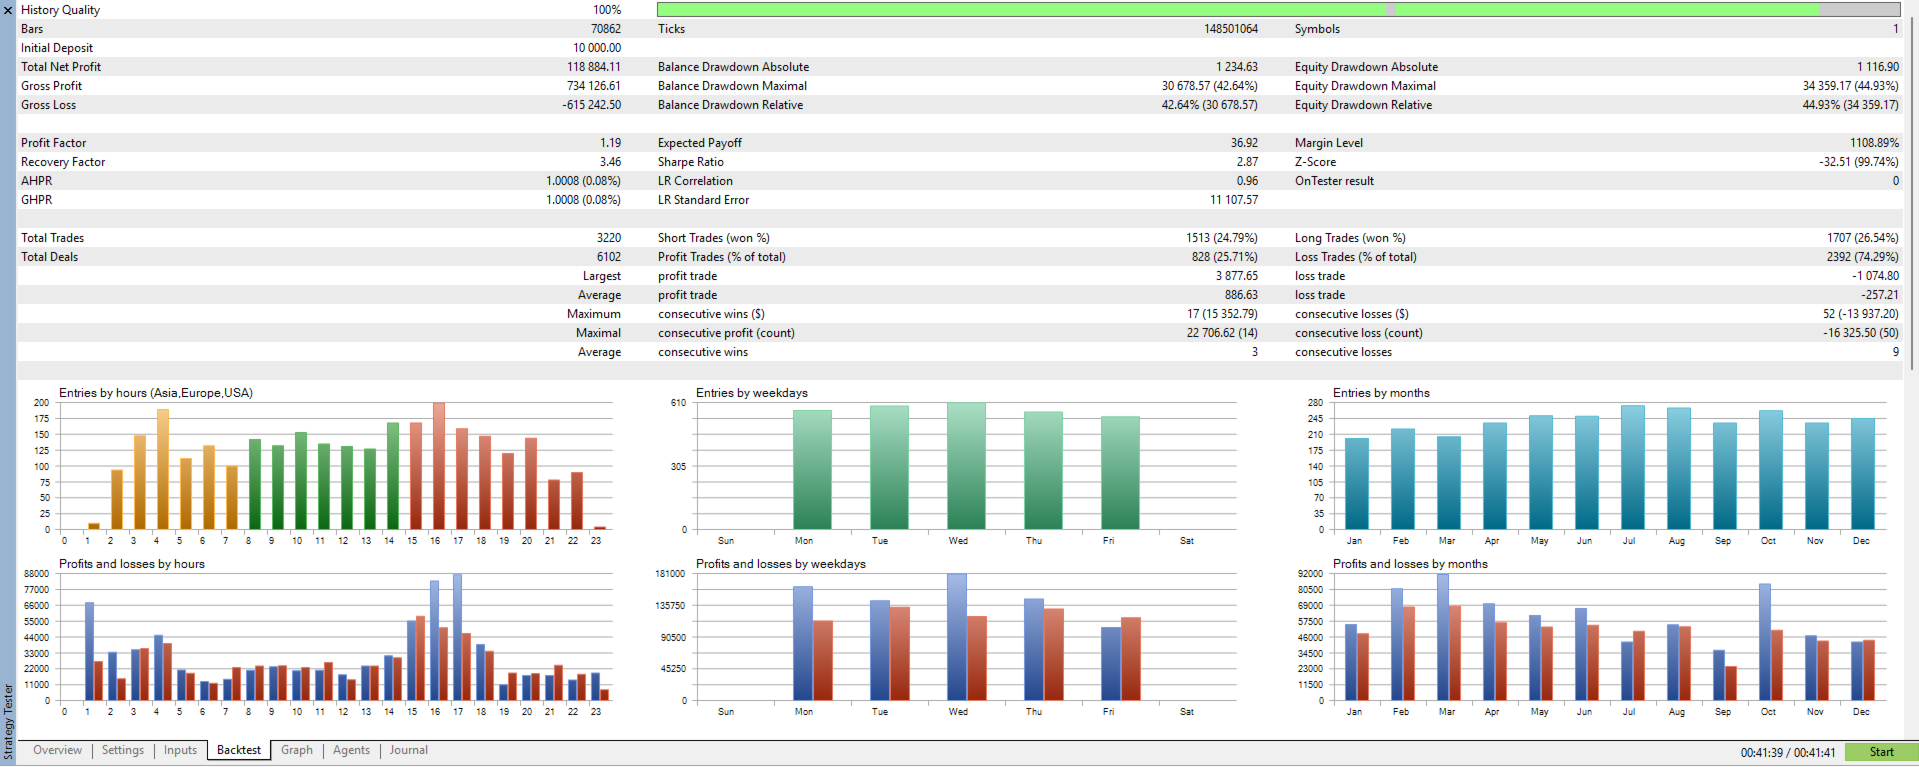Click the History Quality progress bar

[1278, 9]
